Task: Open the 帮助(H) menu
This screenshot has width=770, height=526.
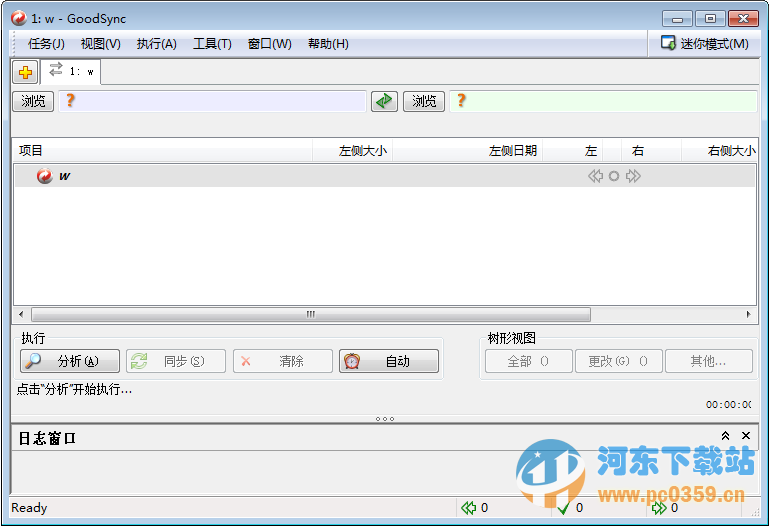Action: [328, 44]
